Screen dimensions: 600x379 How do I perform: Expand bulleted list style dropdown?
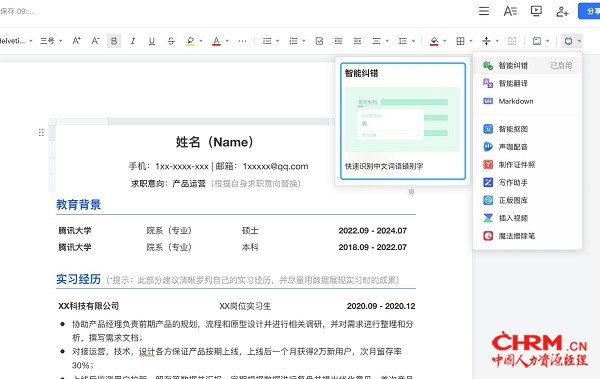pos(277,41)
